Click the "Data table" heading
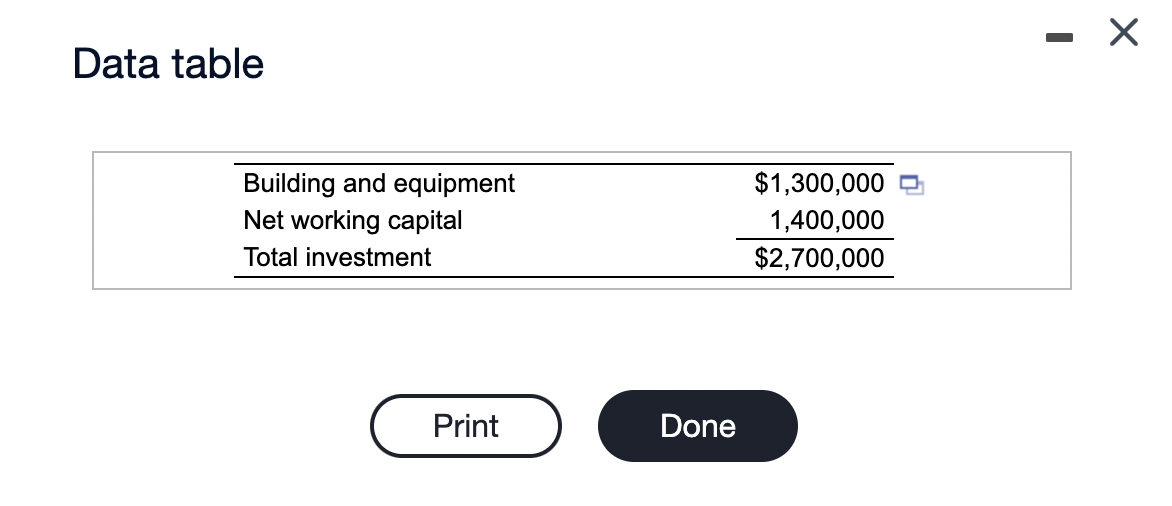This screenshot has width=1172, height=506. click(168, 64)
